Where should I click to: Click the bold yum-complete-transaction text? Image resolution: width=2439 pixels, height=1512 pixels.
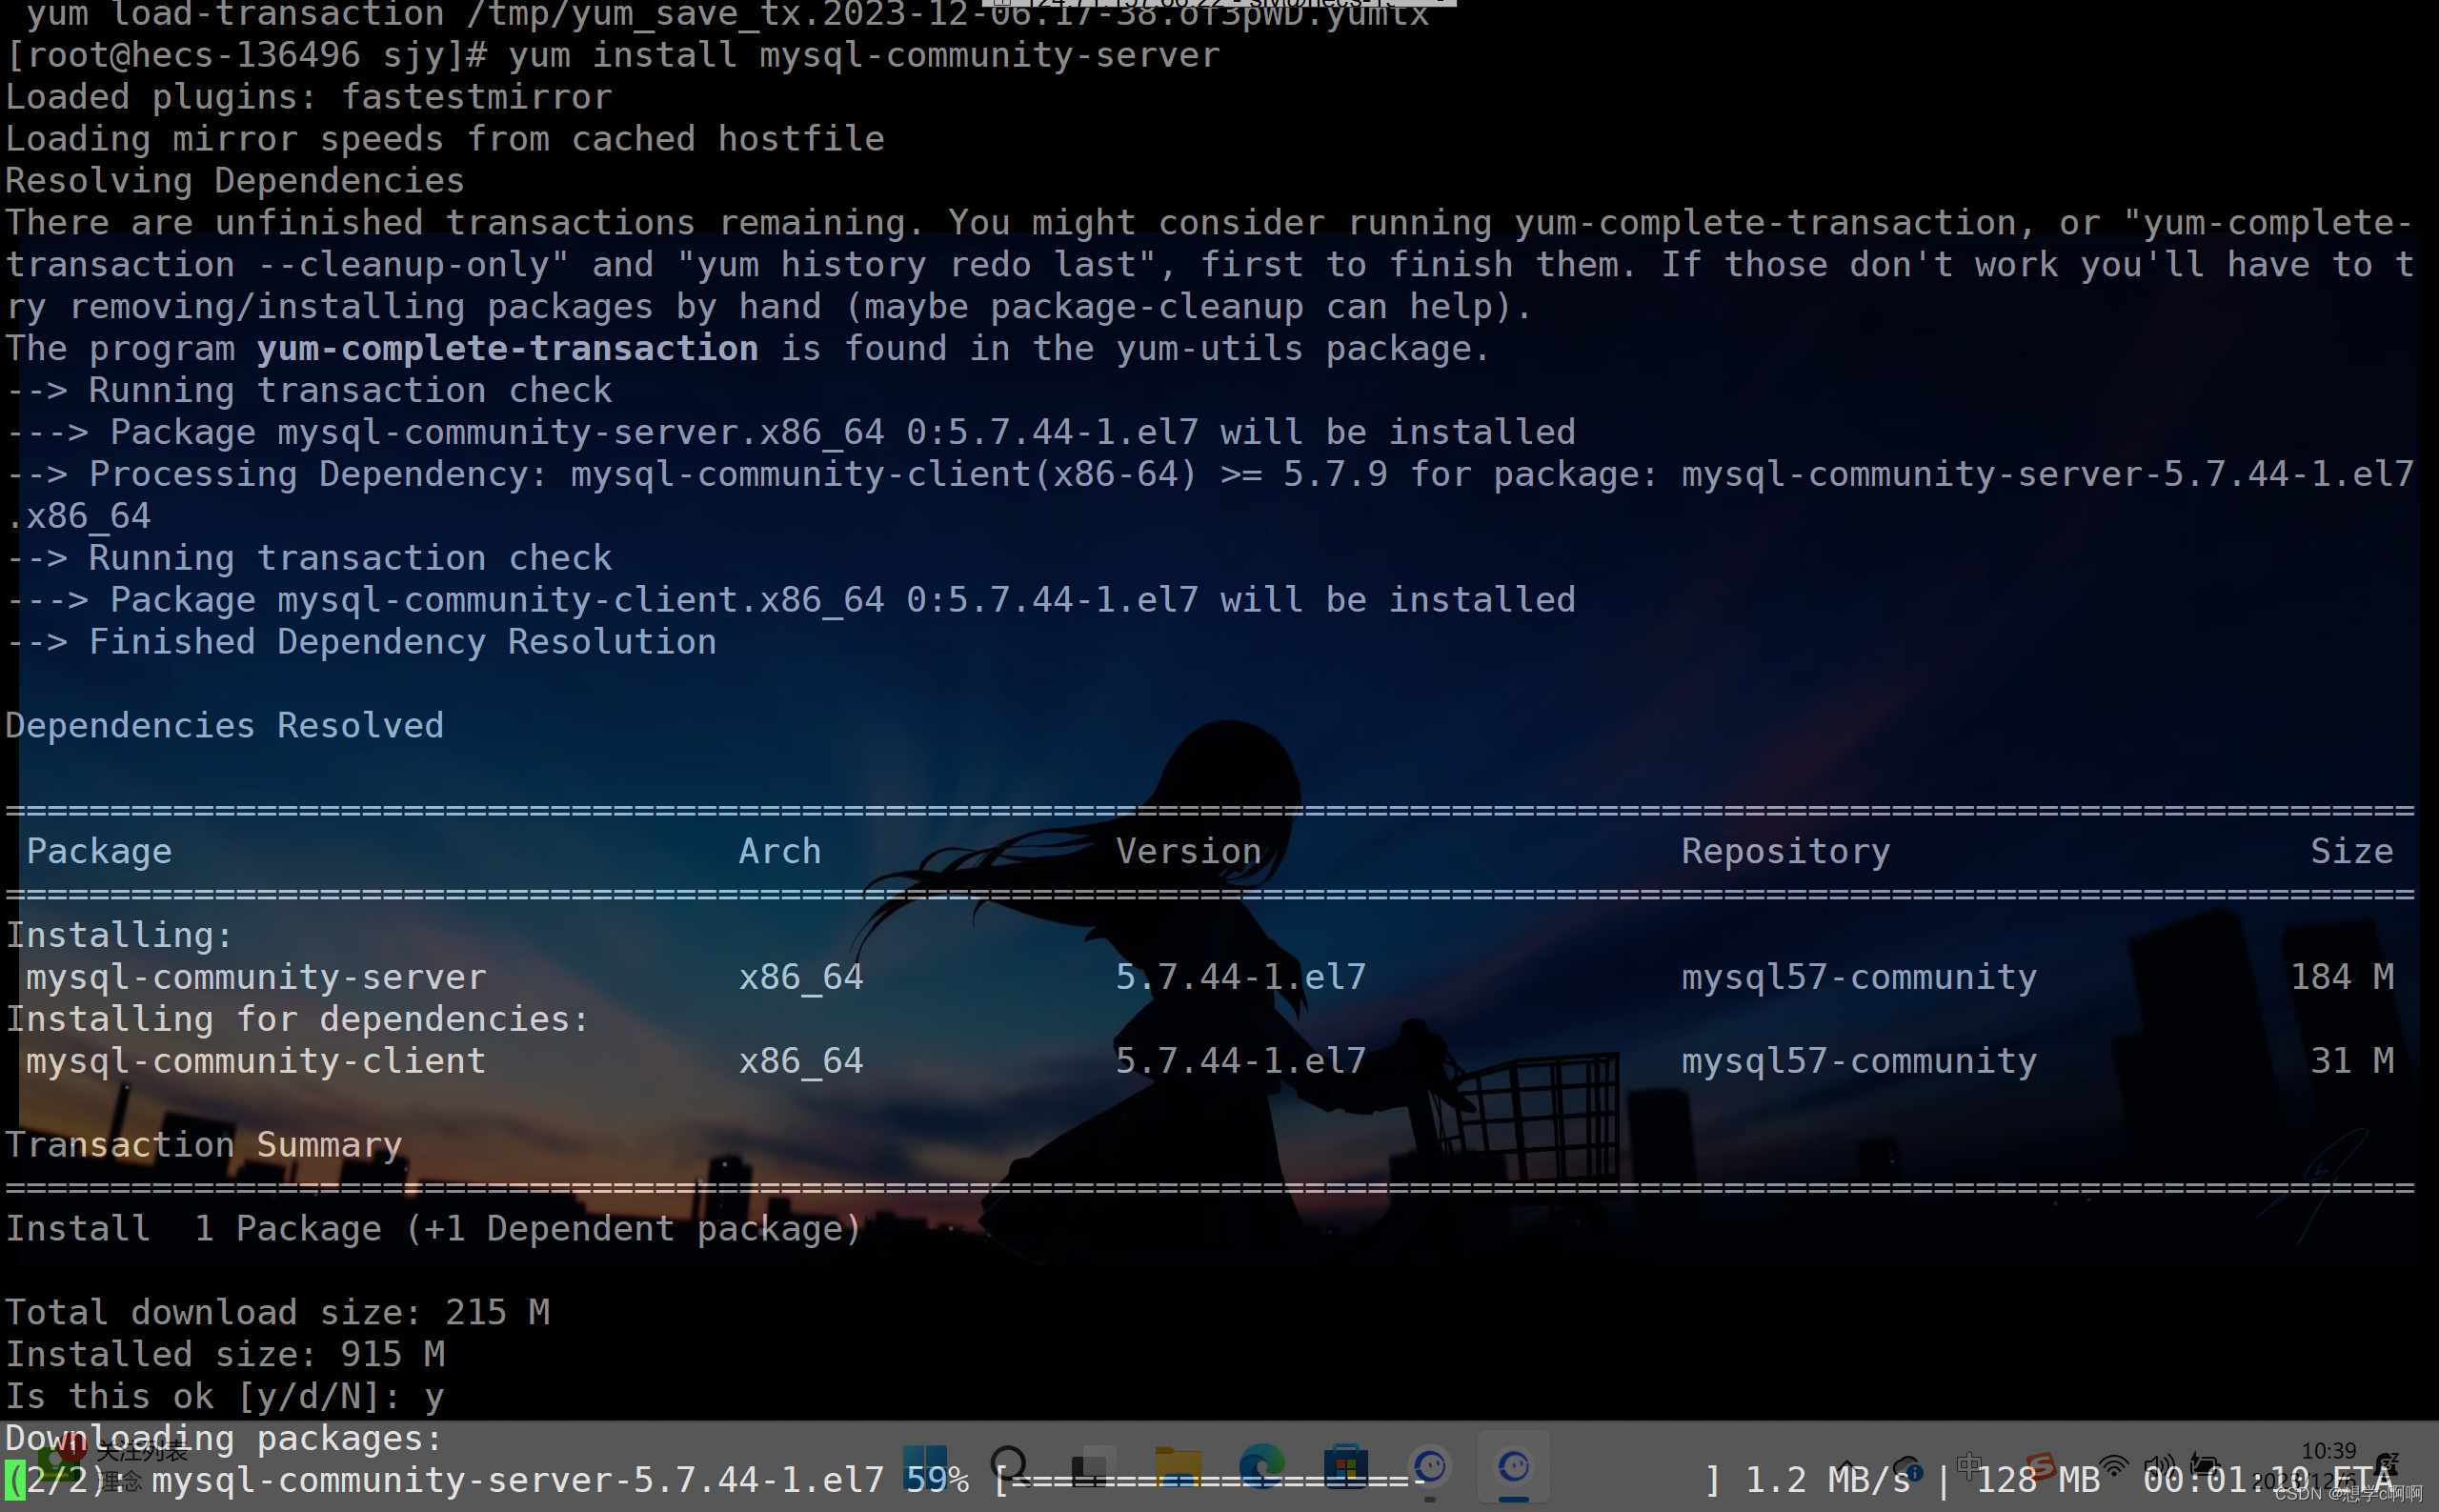507,348
